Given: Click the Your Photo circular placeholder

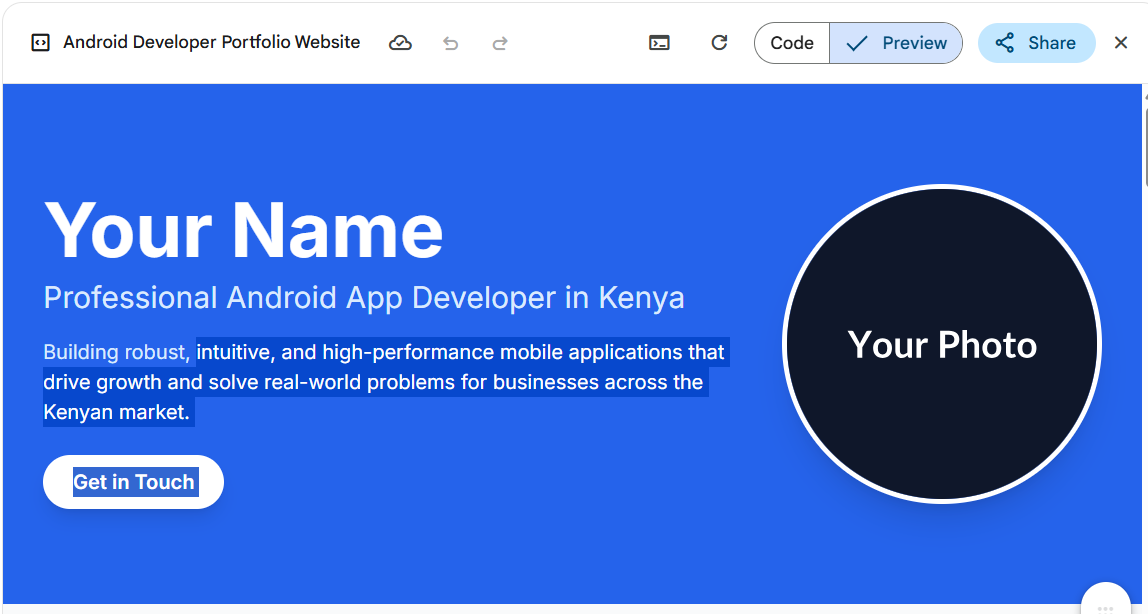Looking at the screenshot, I should [942, 344].
